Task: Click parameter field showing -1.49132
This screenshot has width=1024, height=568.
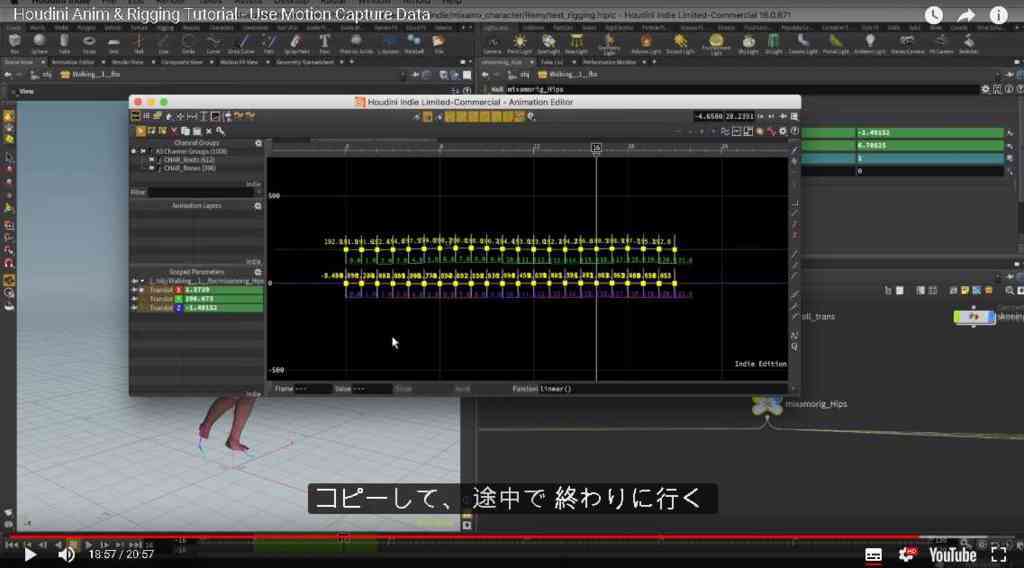Action: click(929, 133)
